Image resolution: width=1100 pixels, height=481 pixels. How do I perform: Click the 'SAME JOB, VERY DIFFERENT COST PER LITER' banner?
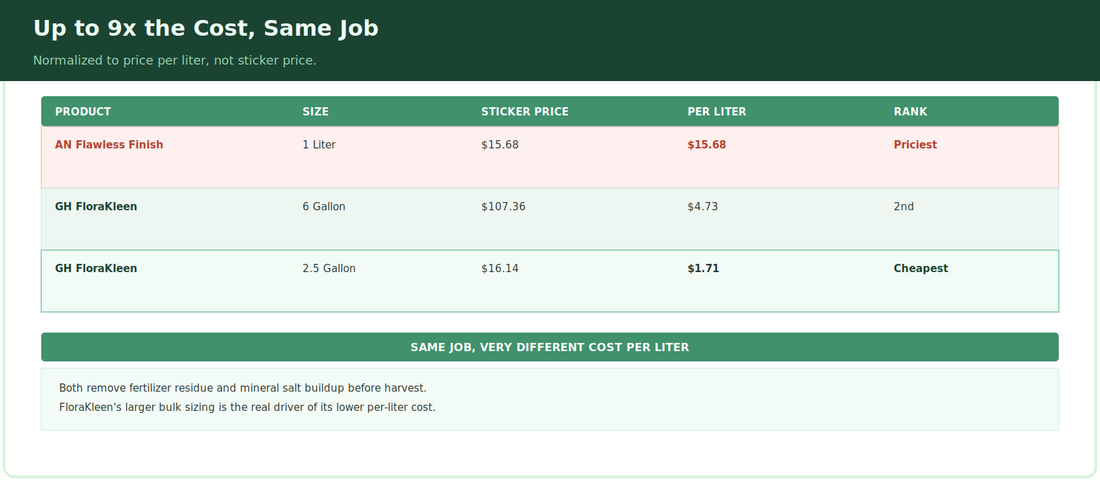click(x=550, y=347)
